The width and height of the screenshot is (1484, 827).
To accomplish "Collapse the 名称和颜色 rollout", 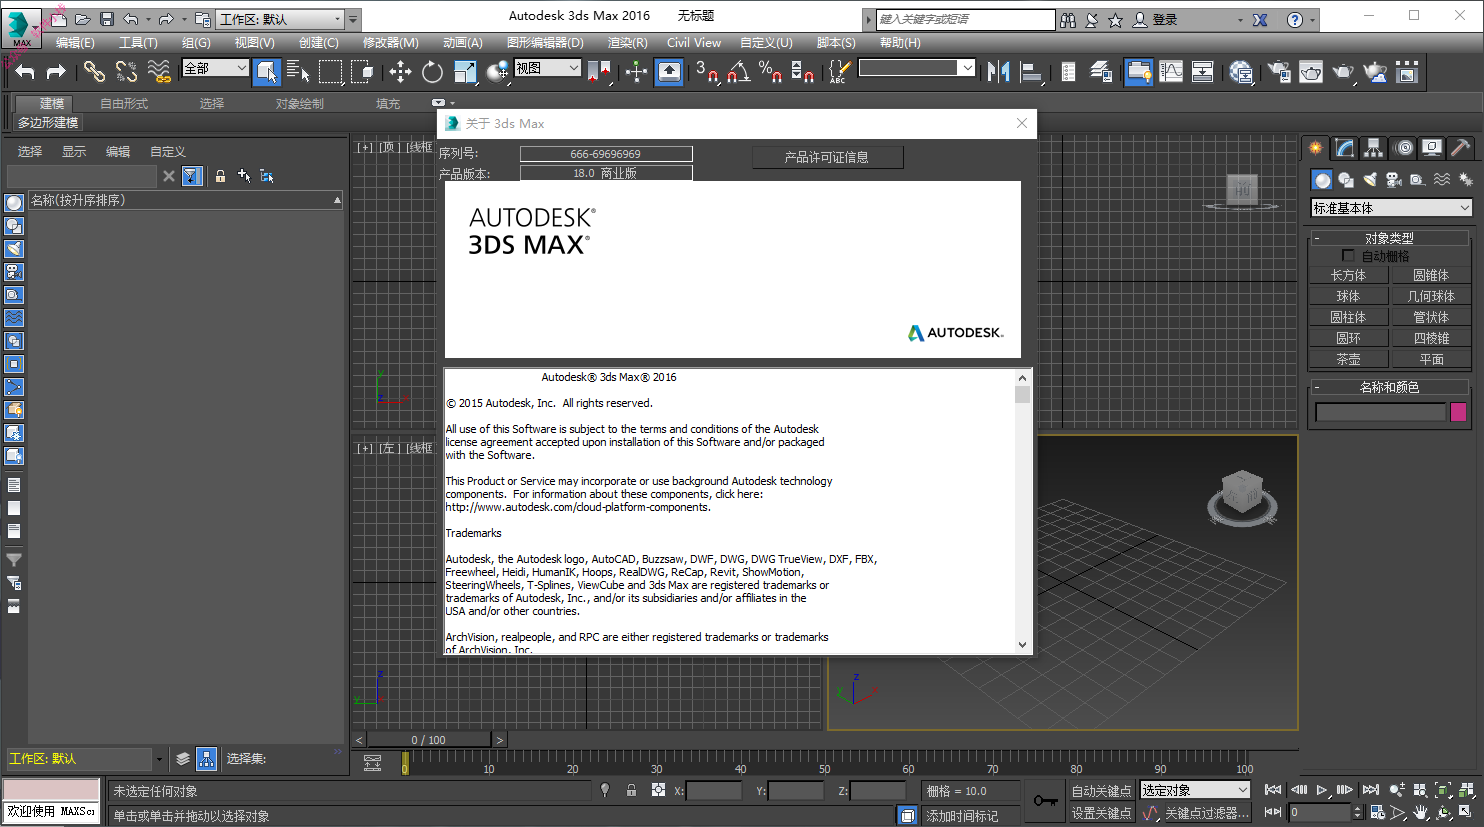I will [x=1389, y=387].
